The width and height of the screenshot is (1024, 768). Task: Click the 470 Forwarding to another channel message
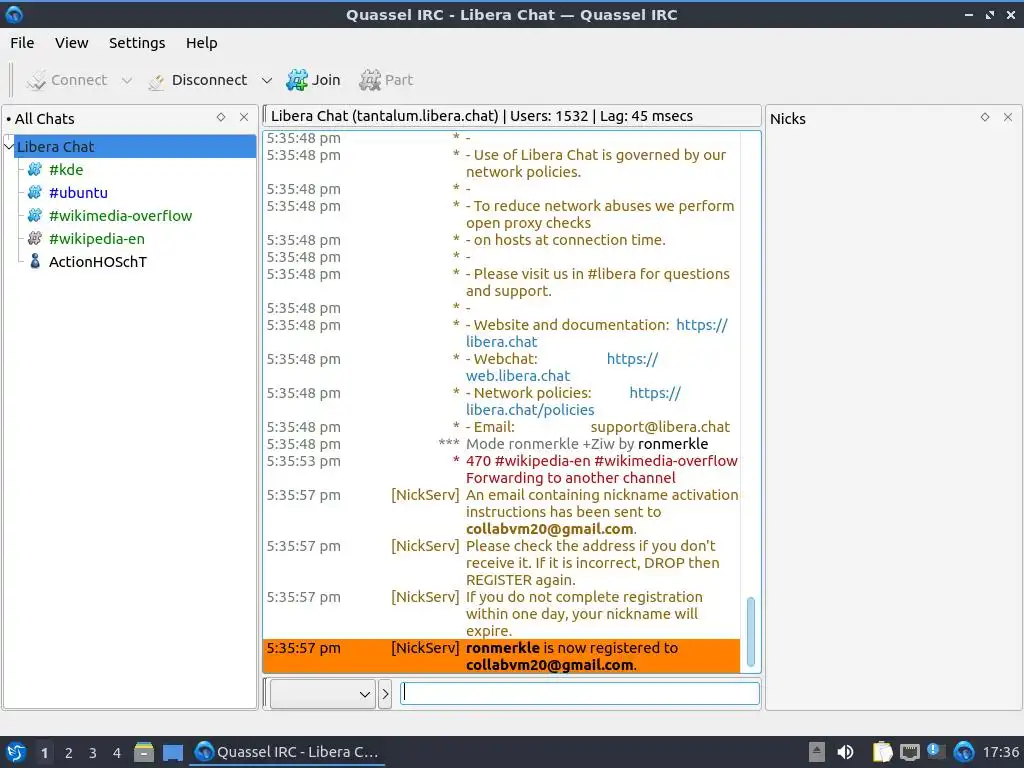(x=601, y=470)
